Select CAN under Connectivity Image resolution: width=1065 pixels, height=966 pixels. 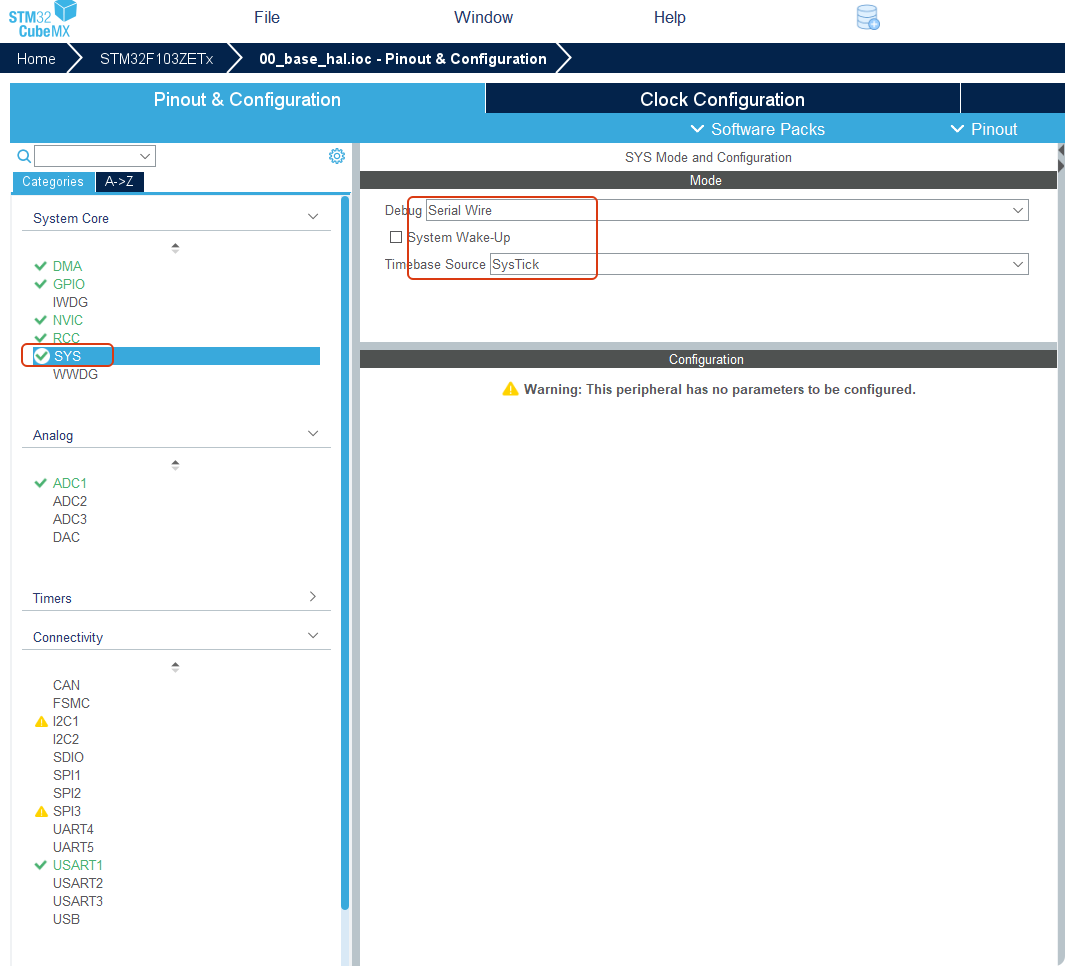click(x=66, y=685)
